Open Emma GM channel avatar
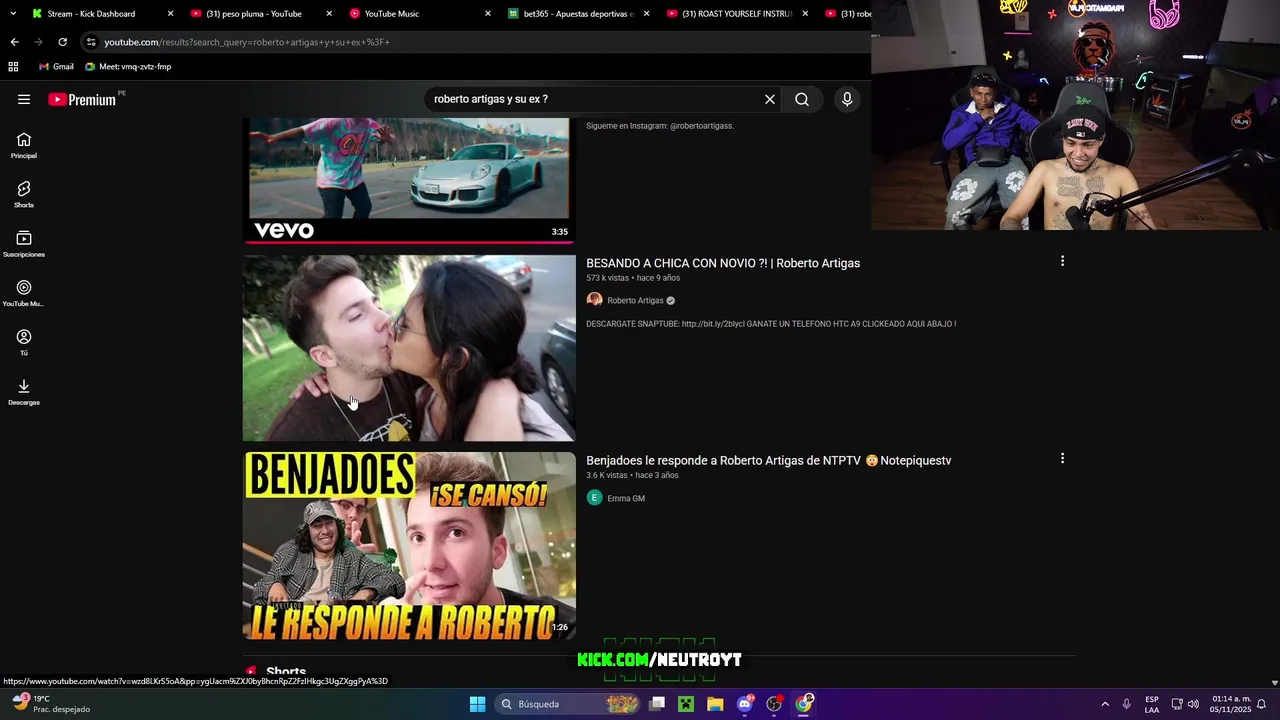This screenshot has height=720, width=1280. click(x=594, y=498)
